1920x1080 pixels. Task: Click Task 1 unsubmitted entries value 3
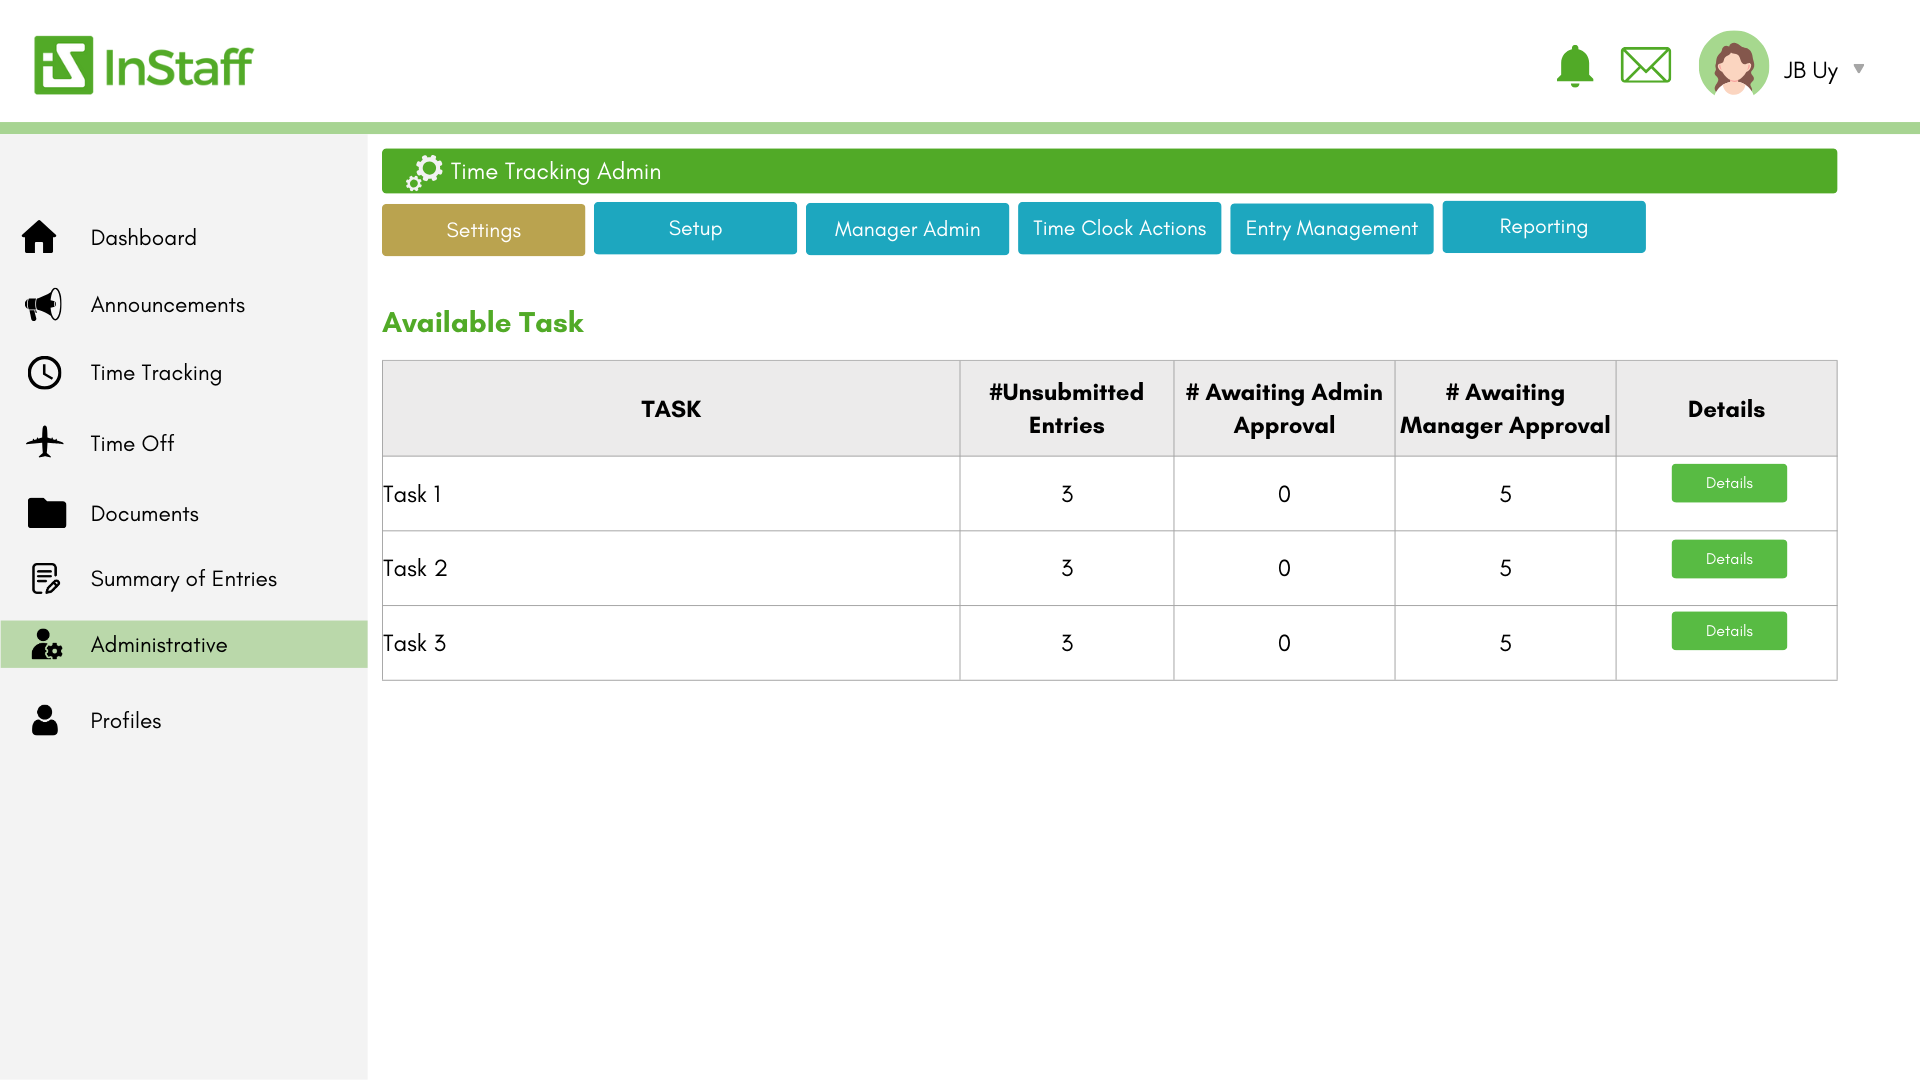(x=1066, y=494)
